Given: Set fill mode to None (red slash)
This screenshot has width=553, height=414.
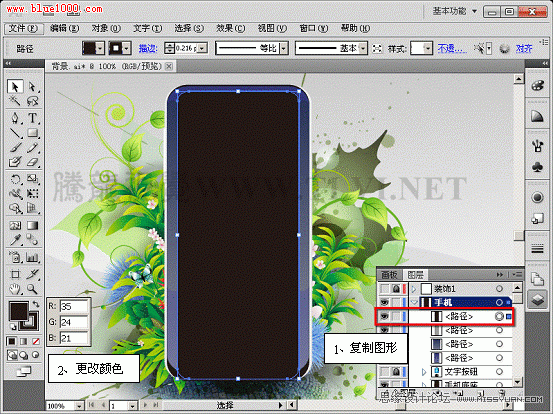Looking at the screenshot, I should pos(36,341).
